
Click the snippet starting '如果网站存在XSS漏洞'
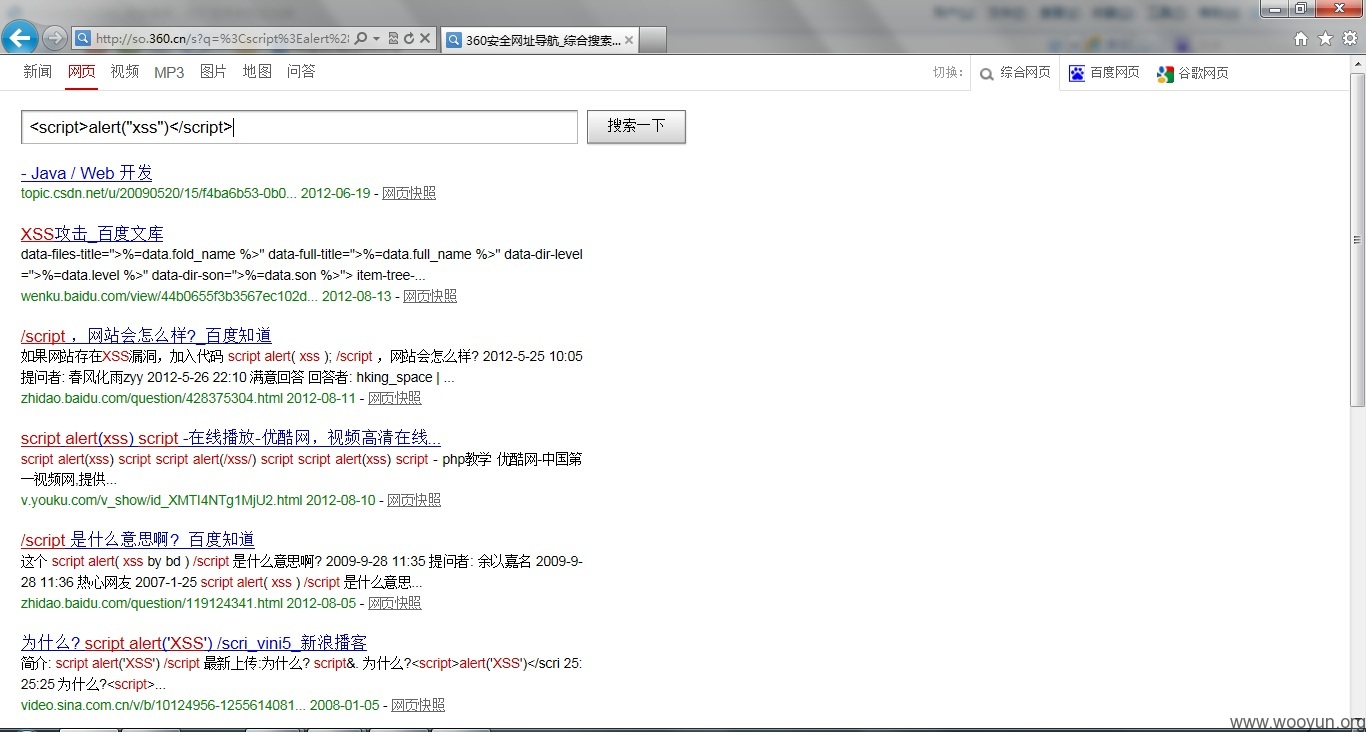coord(302,367)
